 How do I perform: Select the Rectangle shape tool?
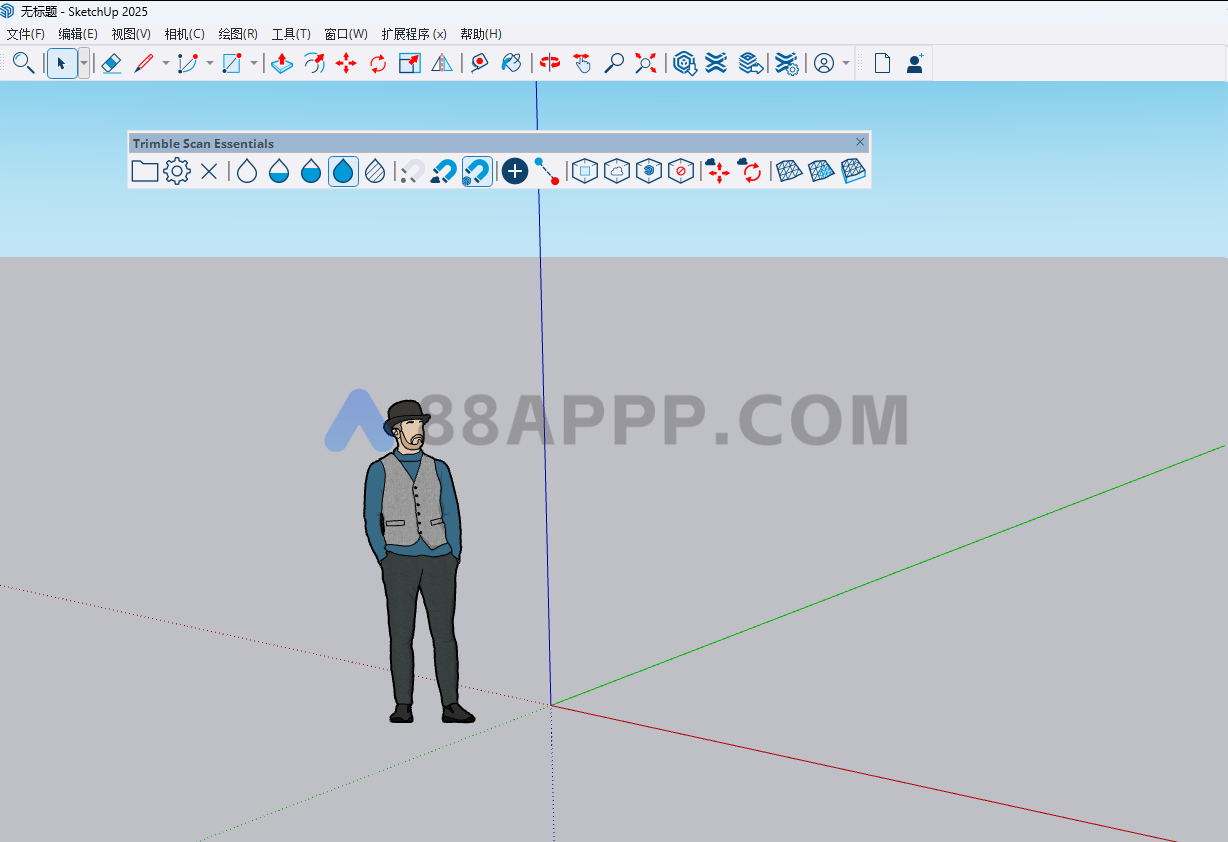click(x=231, y=63)
